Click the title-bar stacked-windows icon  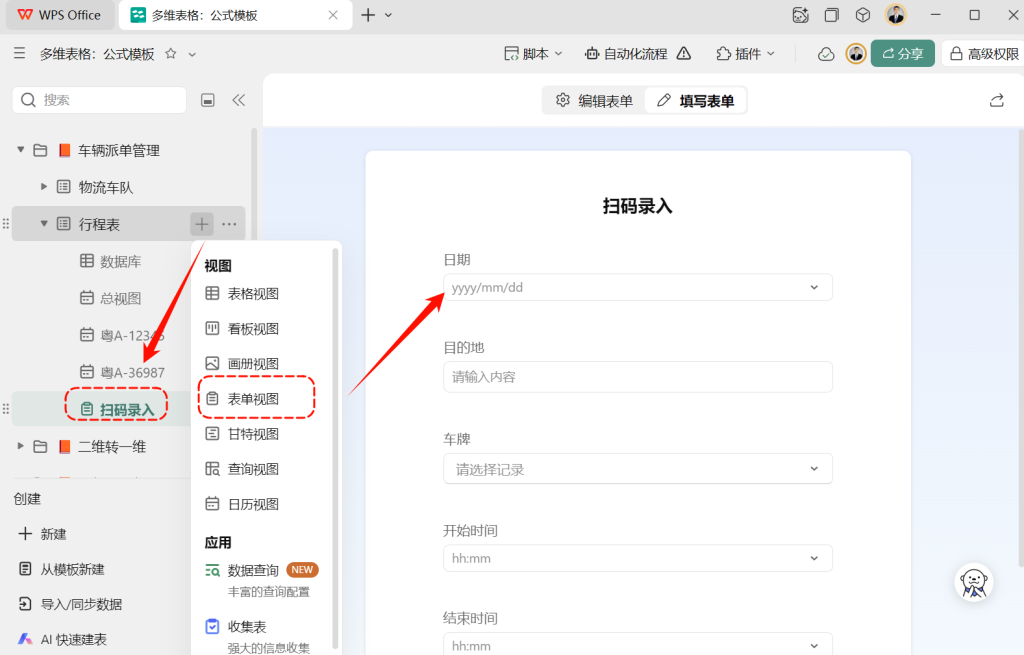coord(831,15)
